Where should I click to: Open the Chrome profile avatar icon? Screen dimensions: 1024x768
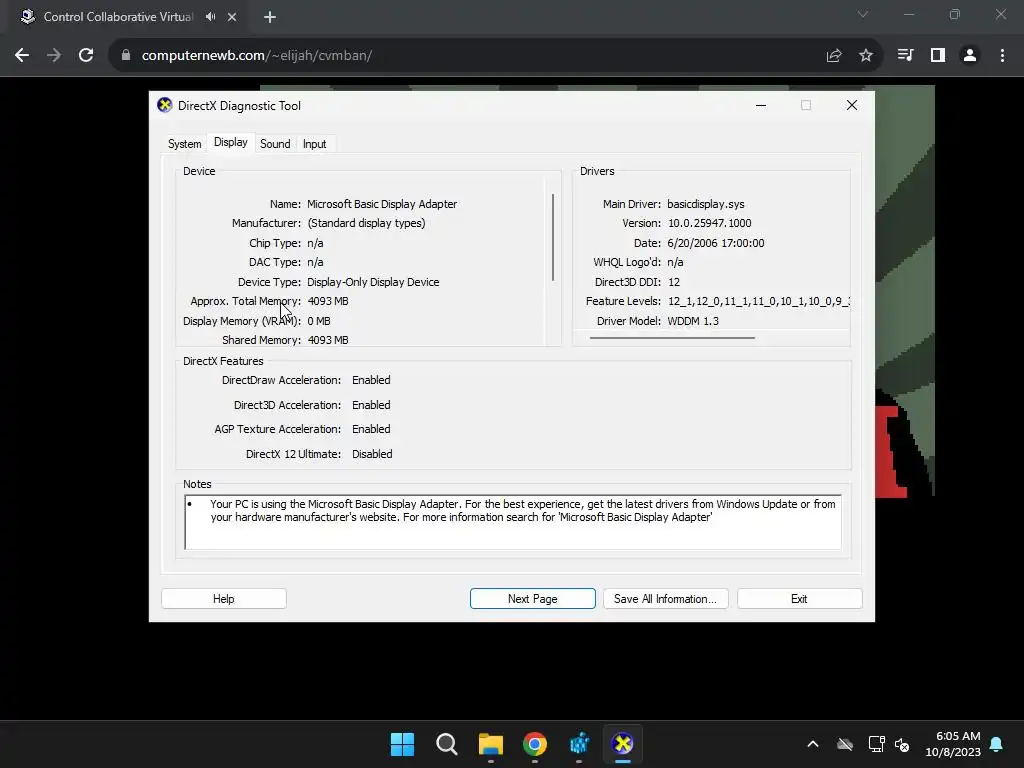970,56
